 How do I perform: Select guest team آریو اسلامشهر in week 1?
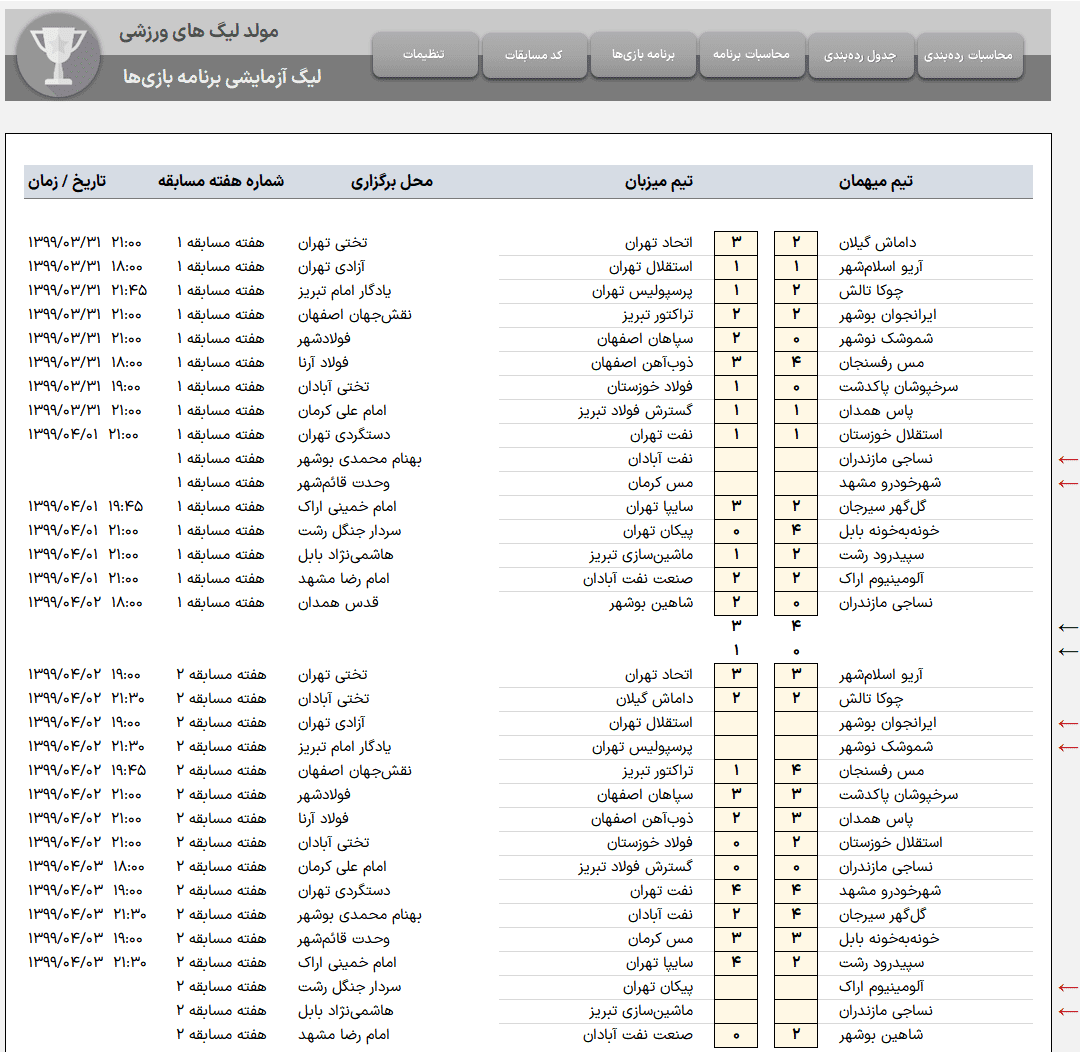coord(881,267)
